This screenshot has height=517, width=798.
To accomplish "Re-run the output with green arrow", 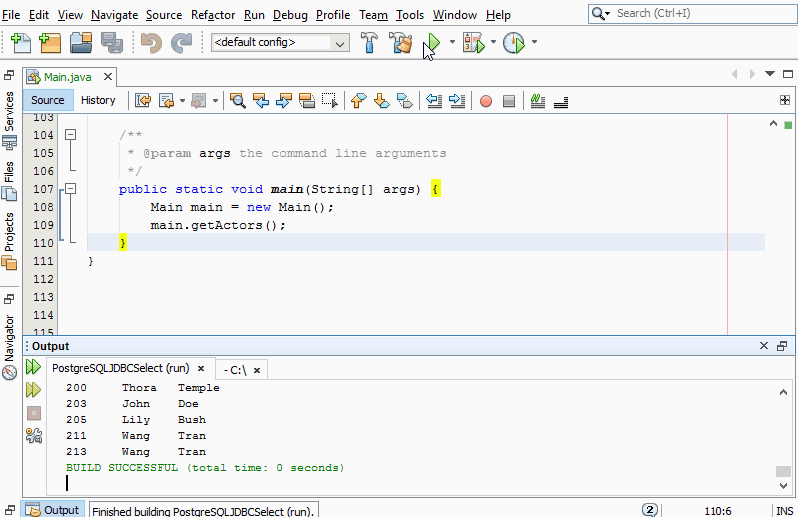I will (x=34, y=368).
